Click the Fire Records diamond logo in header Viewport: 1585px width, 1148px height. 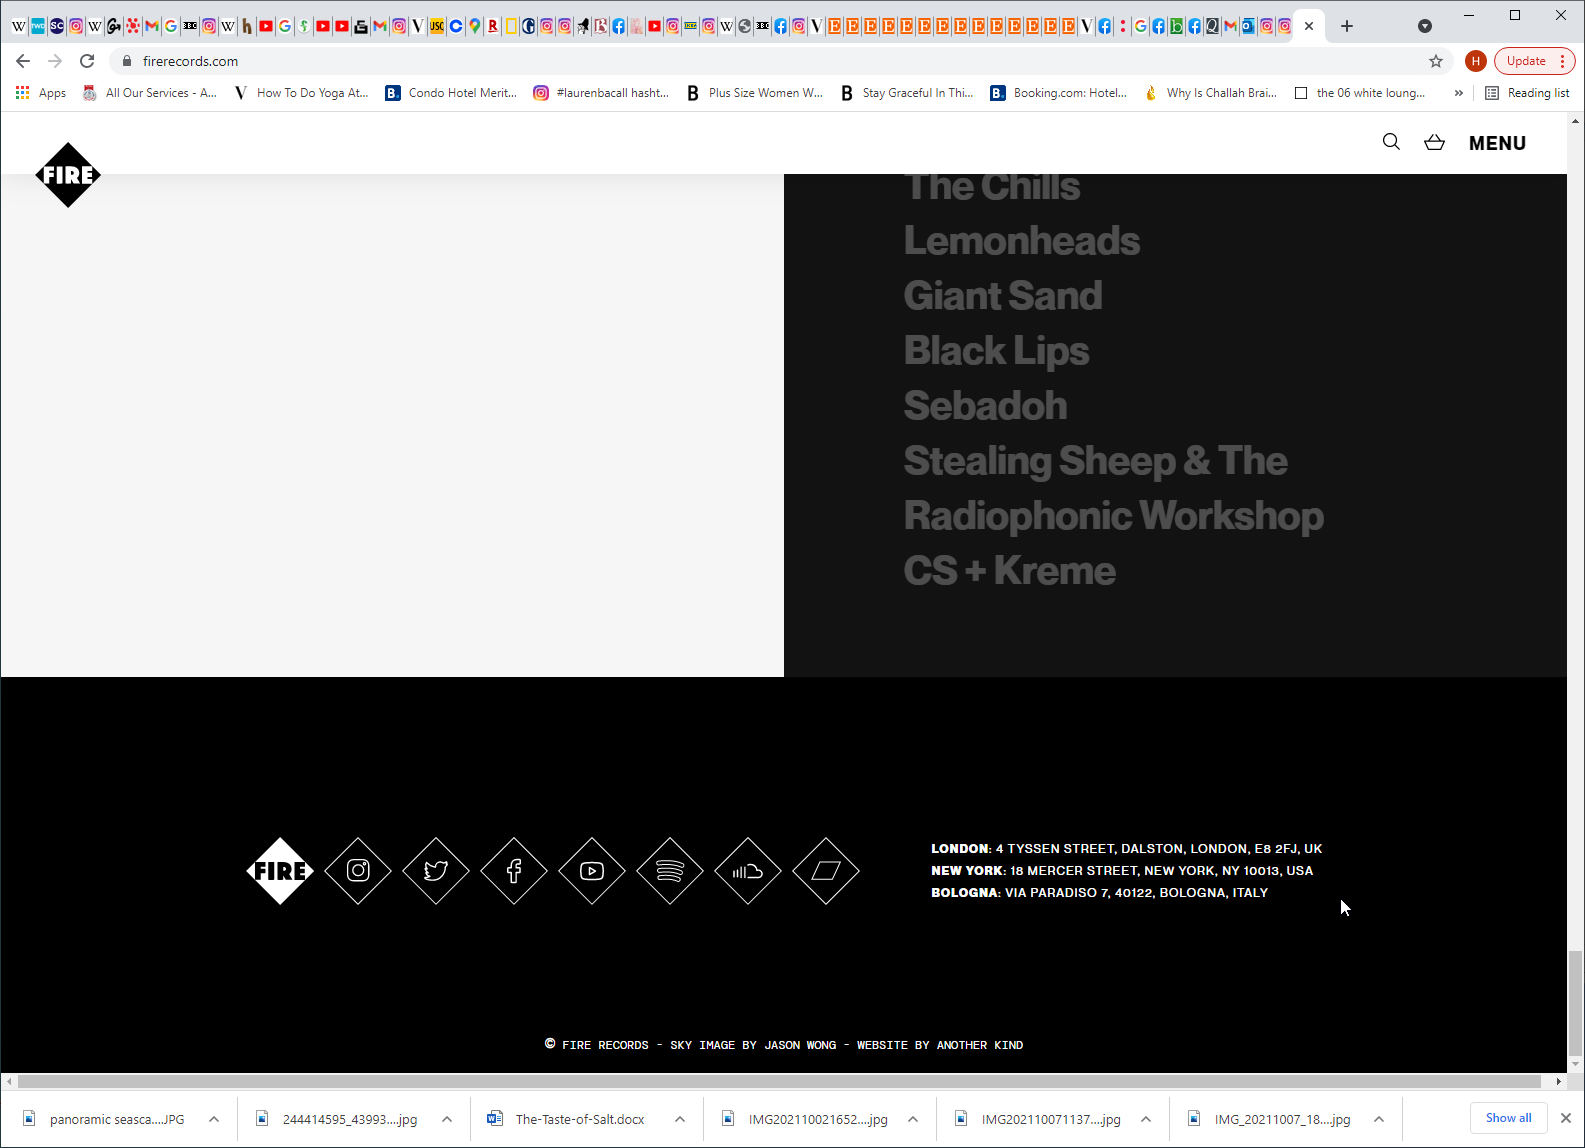(x=68, y=175)
